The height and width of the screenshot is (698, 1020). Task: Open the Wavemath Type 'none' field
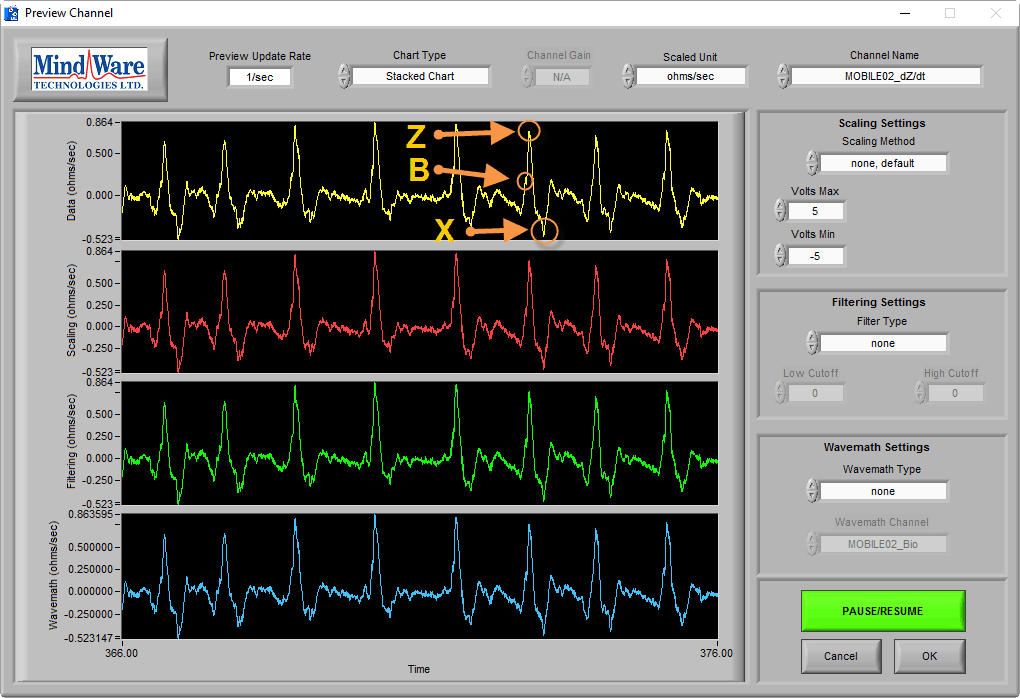coord(883,491)
